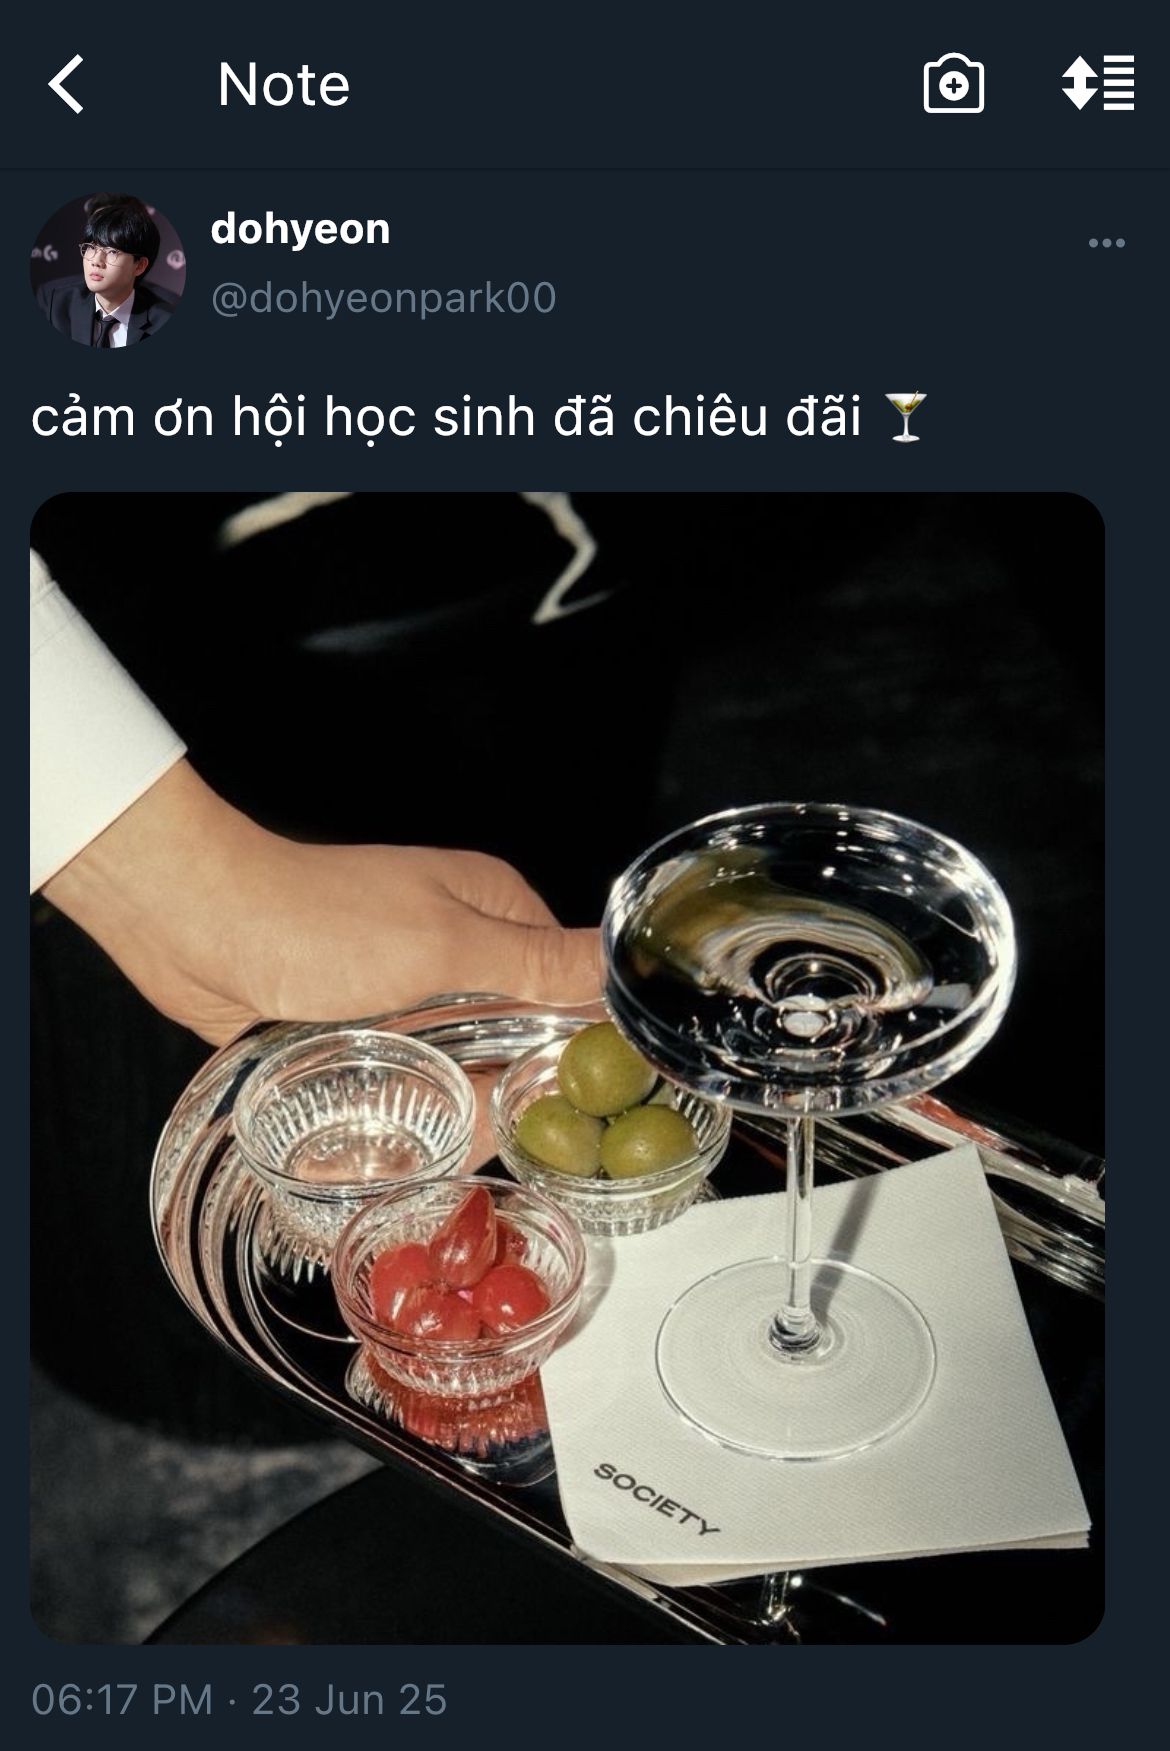Viewport: 1170px width, 1751px height.
Task: Click the 23 Jun 25 date
Action: pyautogui.click(x=349, y=1699)
